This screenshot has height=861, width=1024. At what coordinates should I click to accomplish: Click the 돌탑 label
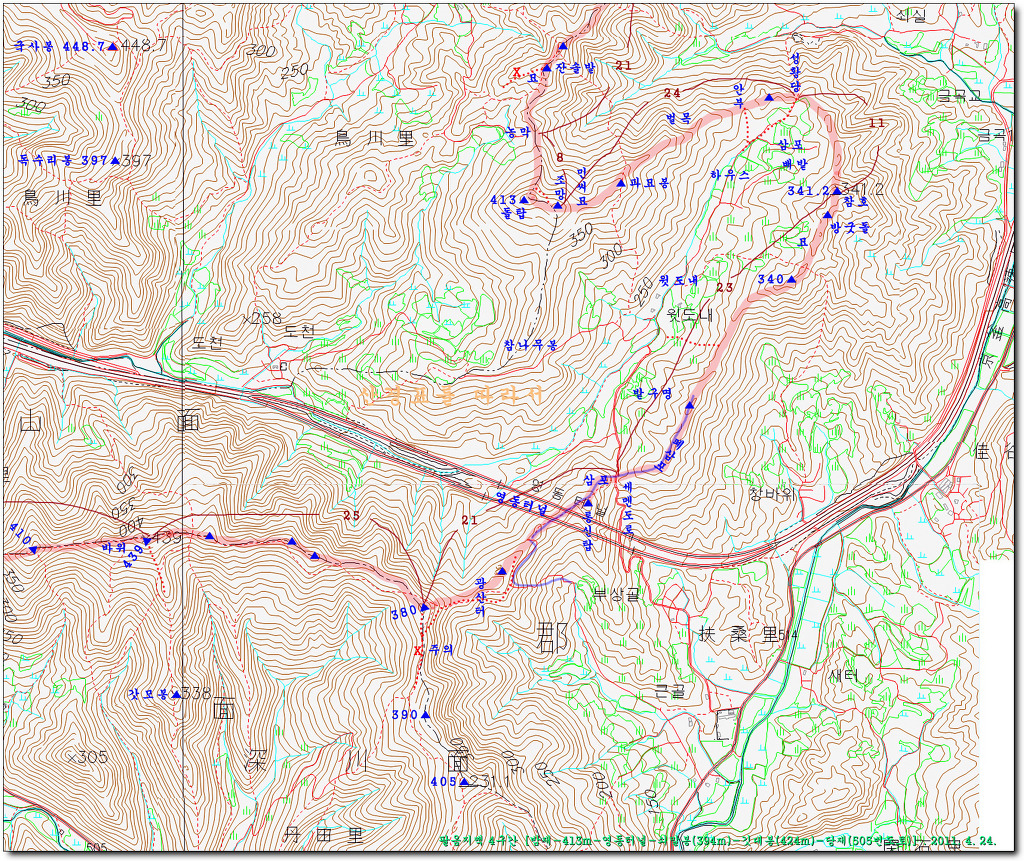pyautogui.click(x=513, y=213)
